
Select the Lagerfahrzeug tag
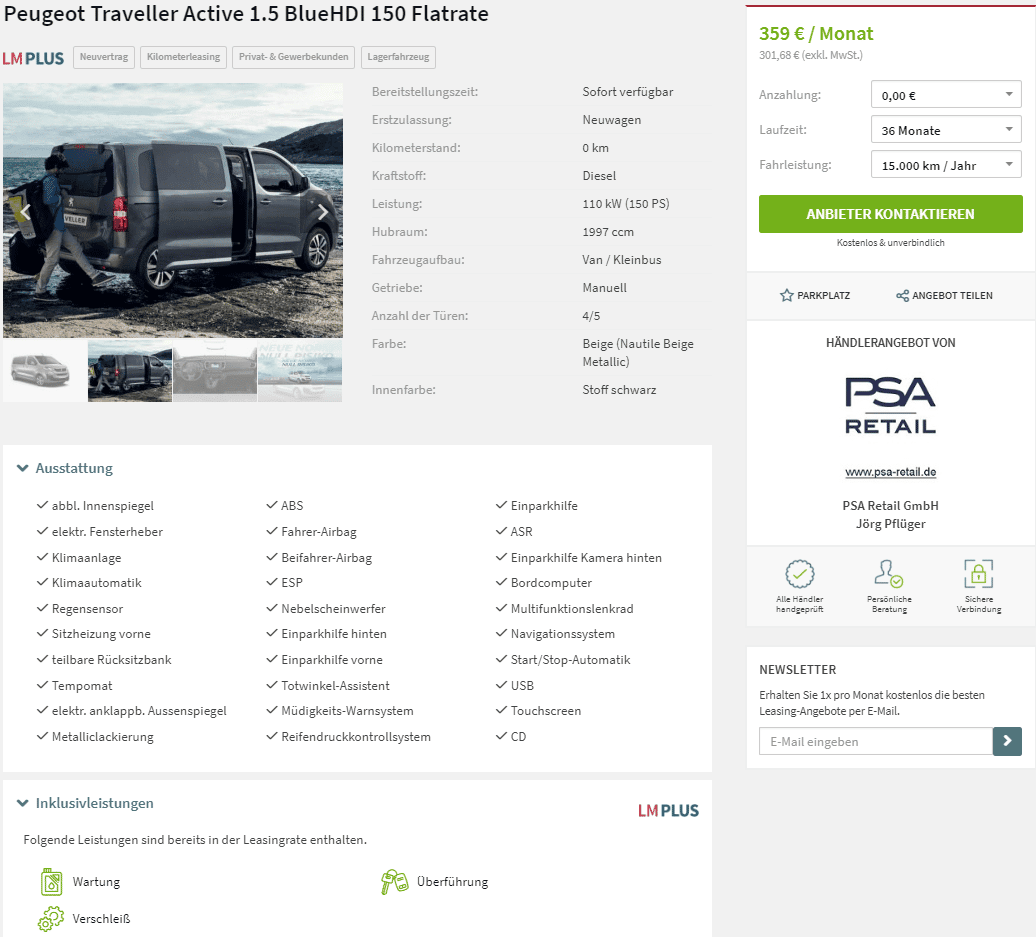pyautogui.click(x=398, y=57)
